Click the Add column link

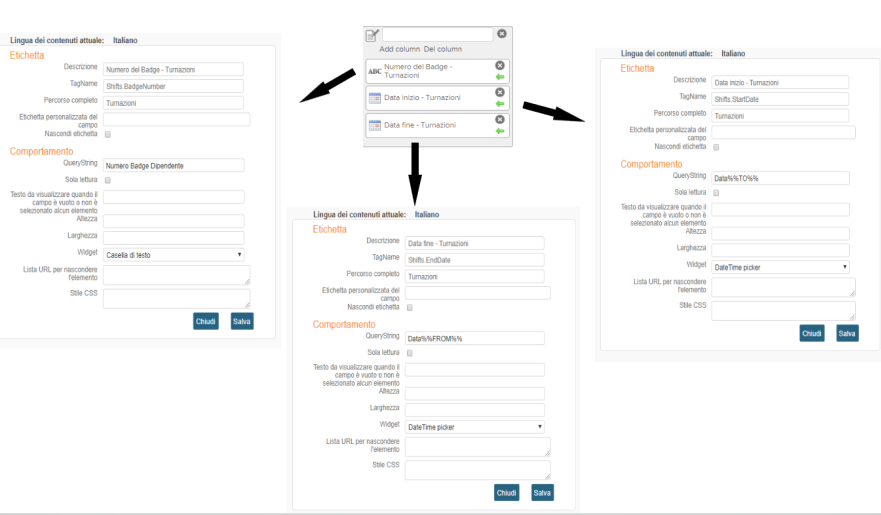399,49
